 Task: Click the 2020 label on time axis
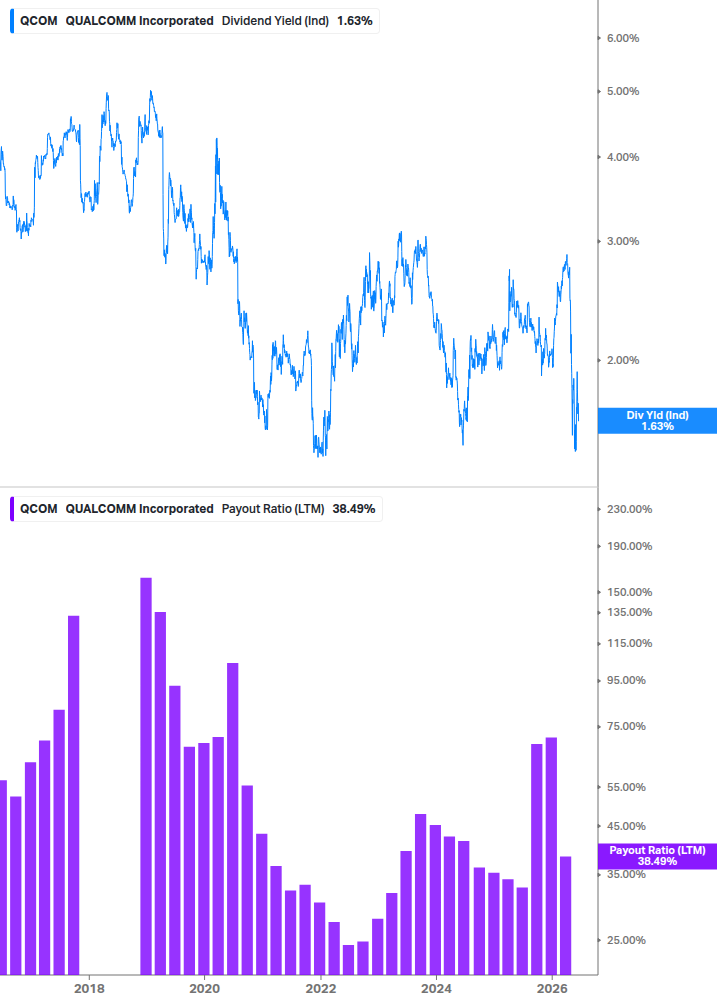point(204,988)
